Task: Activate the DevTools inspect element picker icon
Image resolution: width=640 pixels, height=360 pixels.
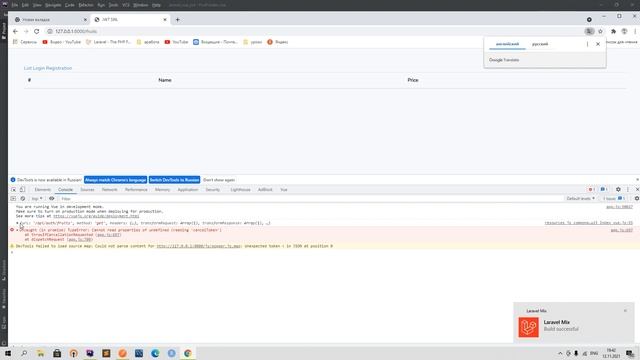Action: [13, 190]
